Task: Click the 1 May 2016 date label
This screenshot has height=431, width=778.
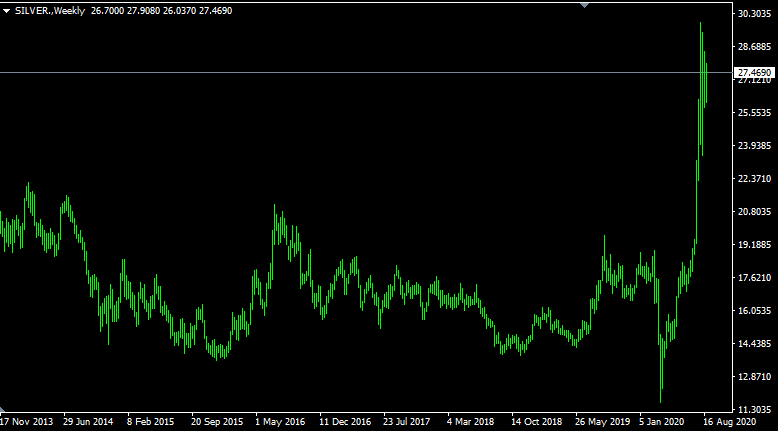Action: (280, 422)
